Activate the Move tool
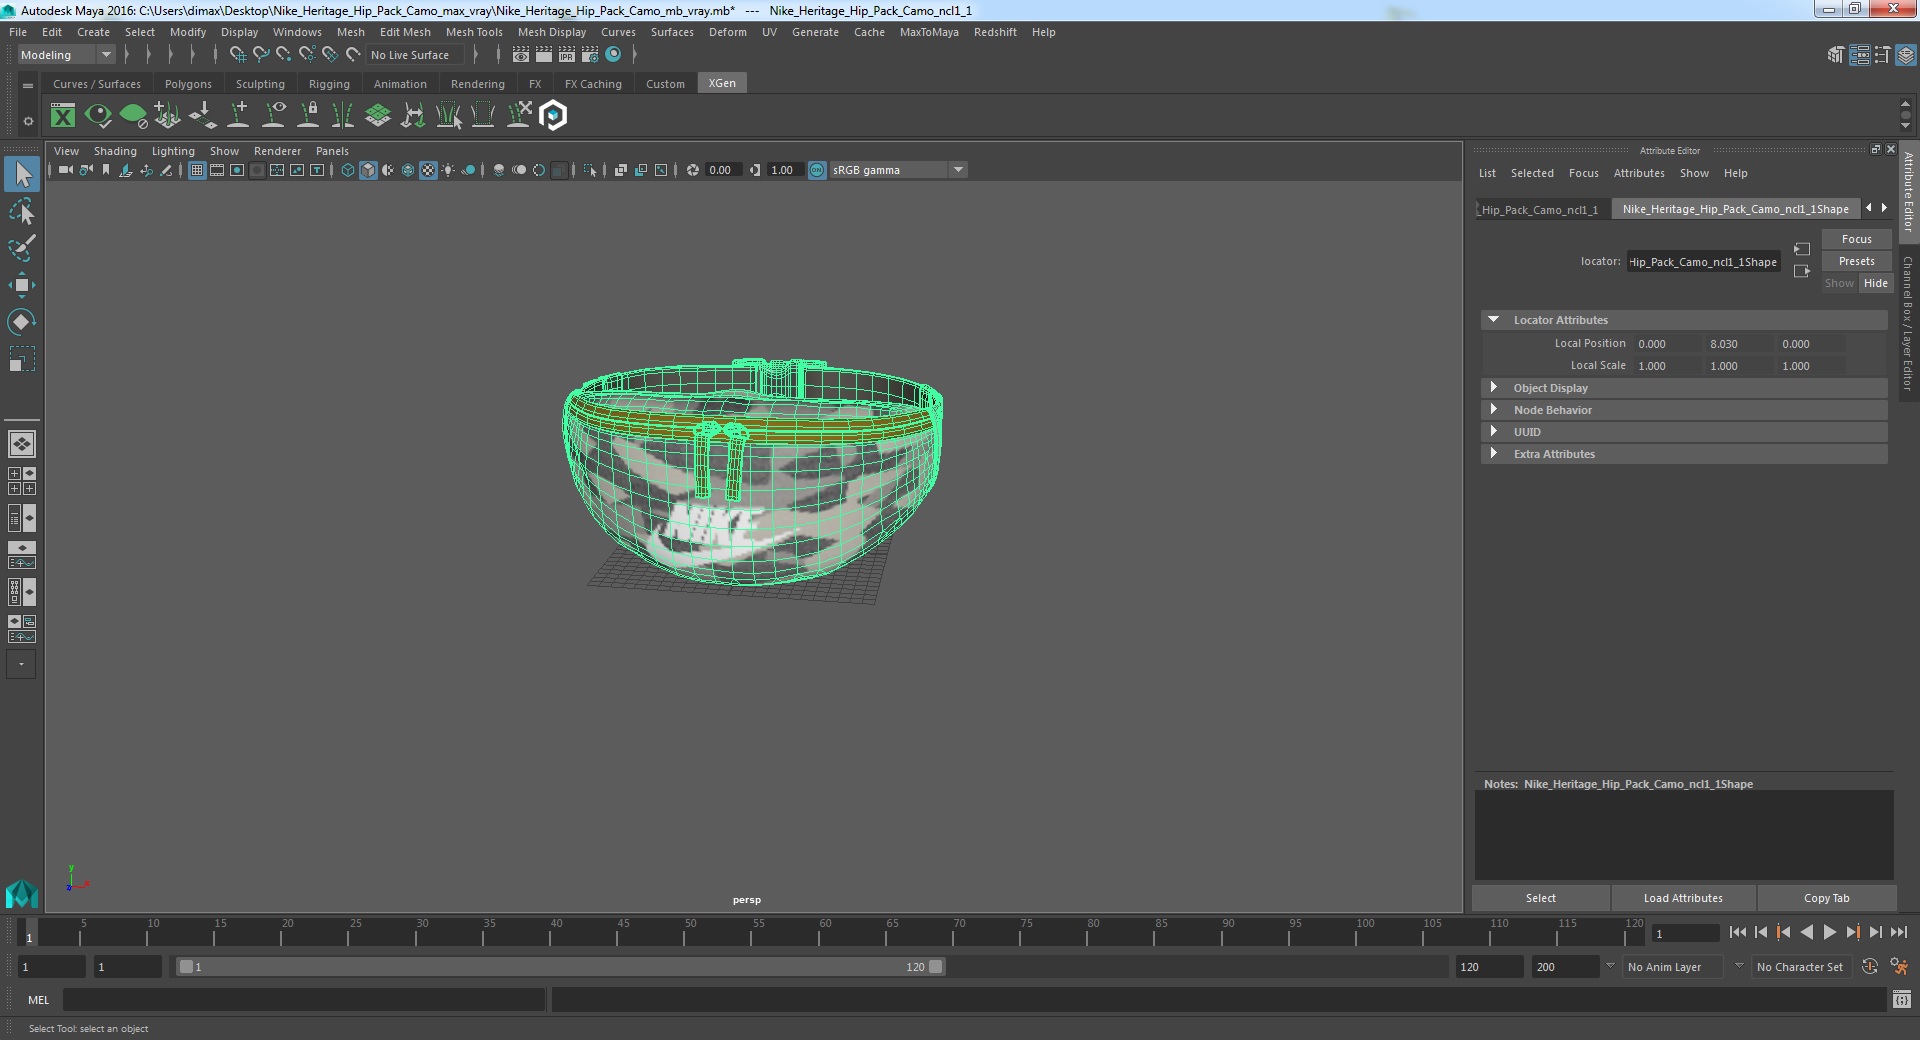This screenshot has width=1920, height=1040. click(22, 285)
